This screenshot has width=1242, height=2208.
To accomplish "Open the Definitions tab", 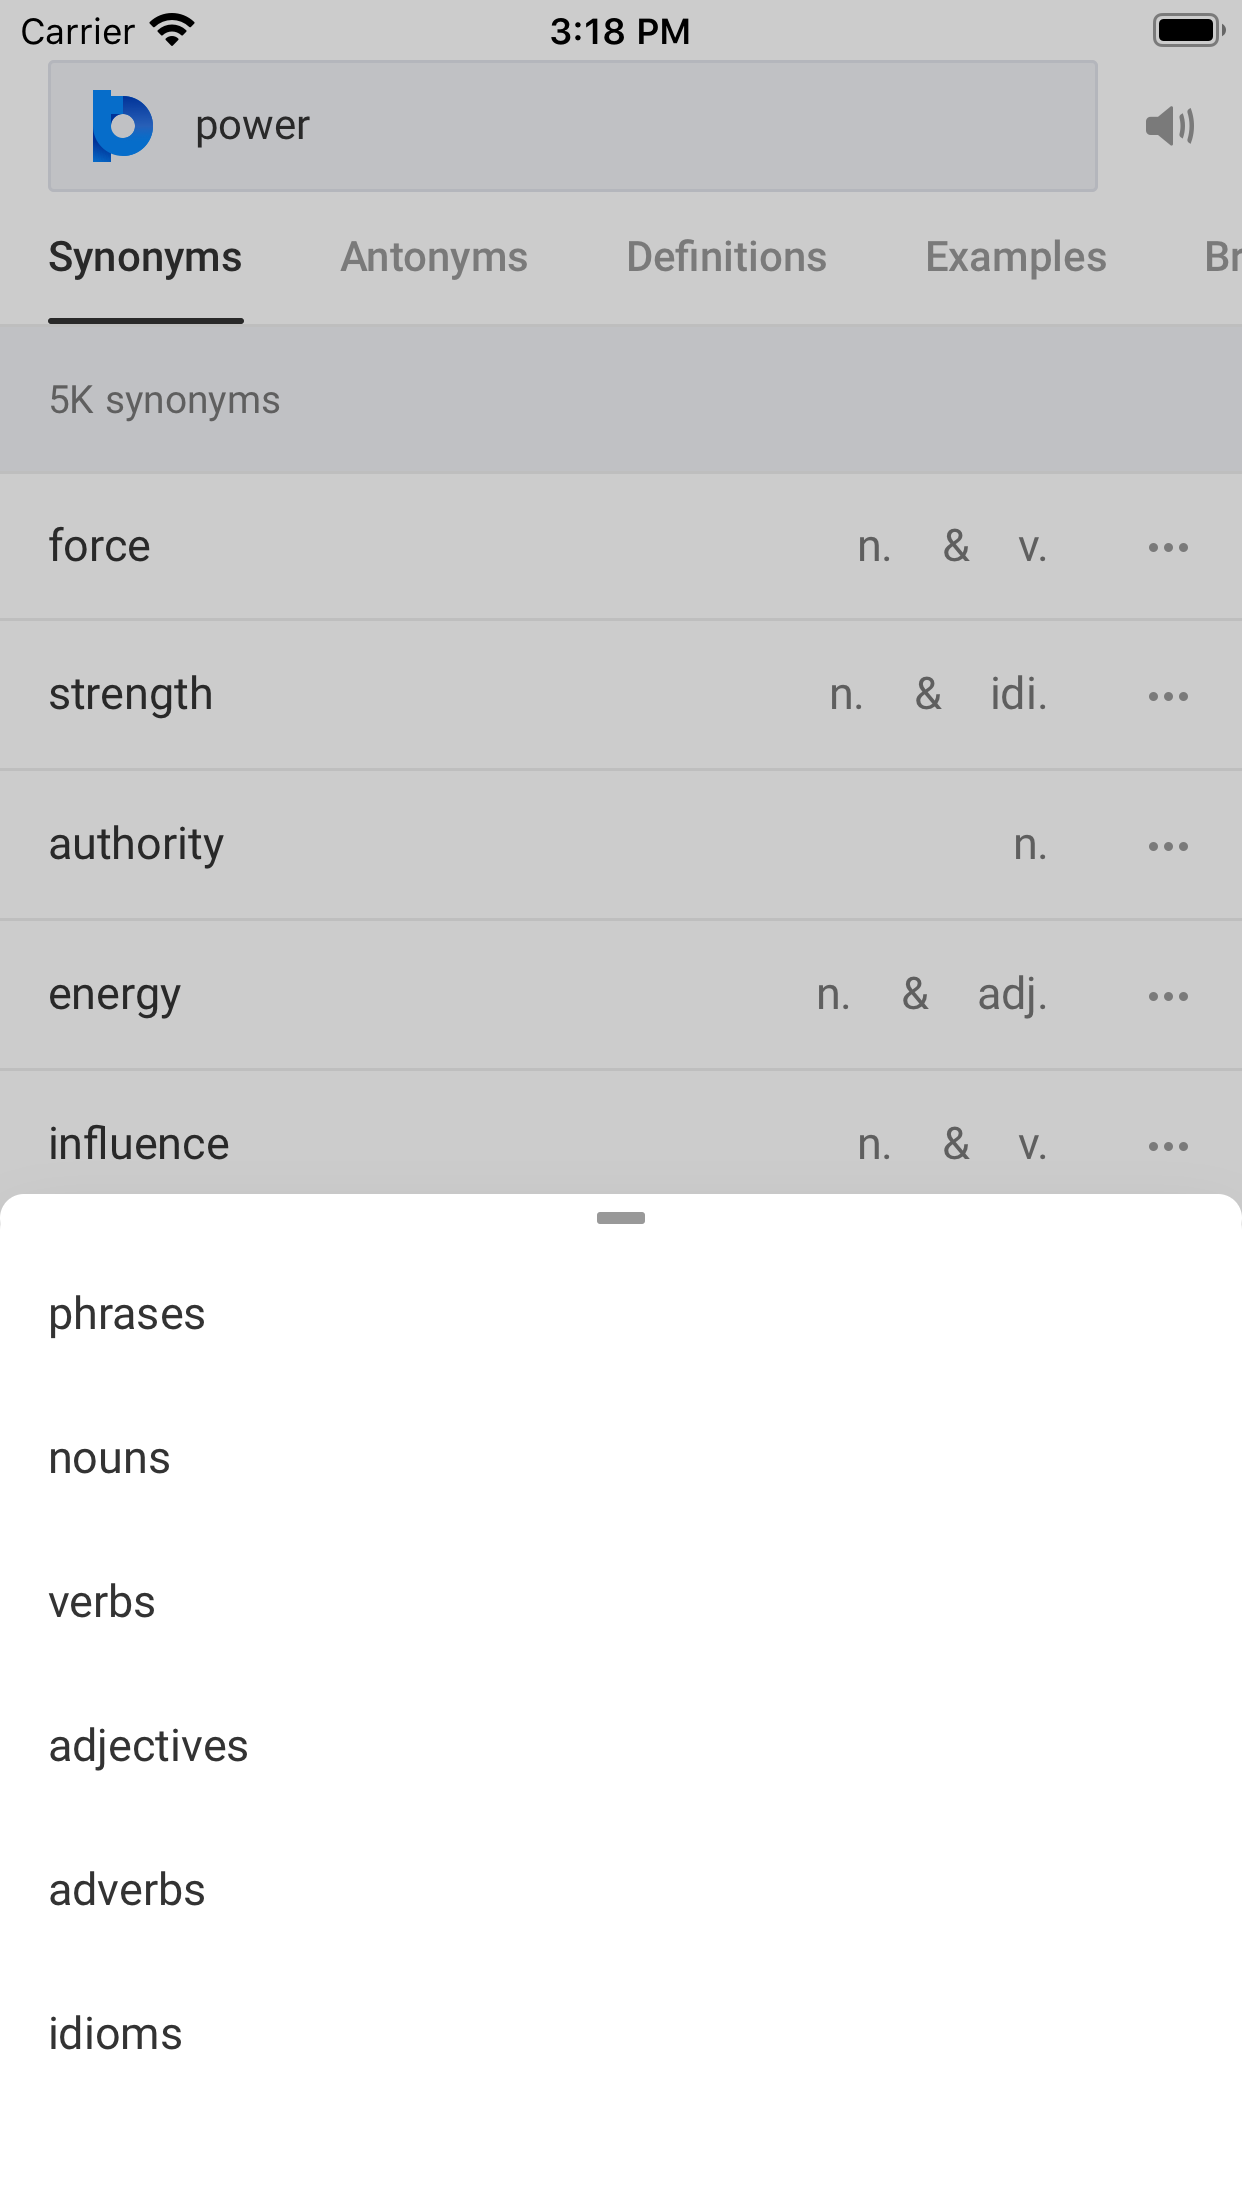I will [726, 258].
